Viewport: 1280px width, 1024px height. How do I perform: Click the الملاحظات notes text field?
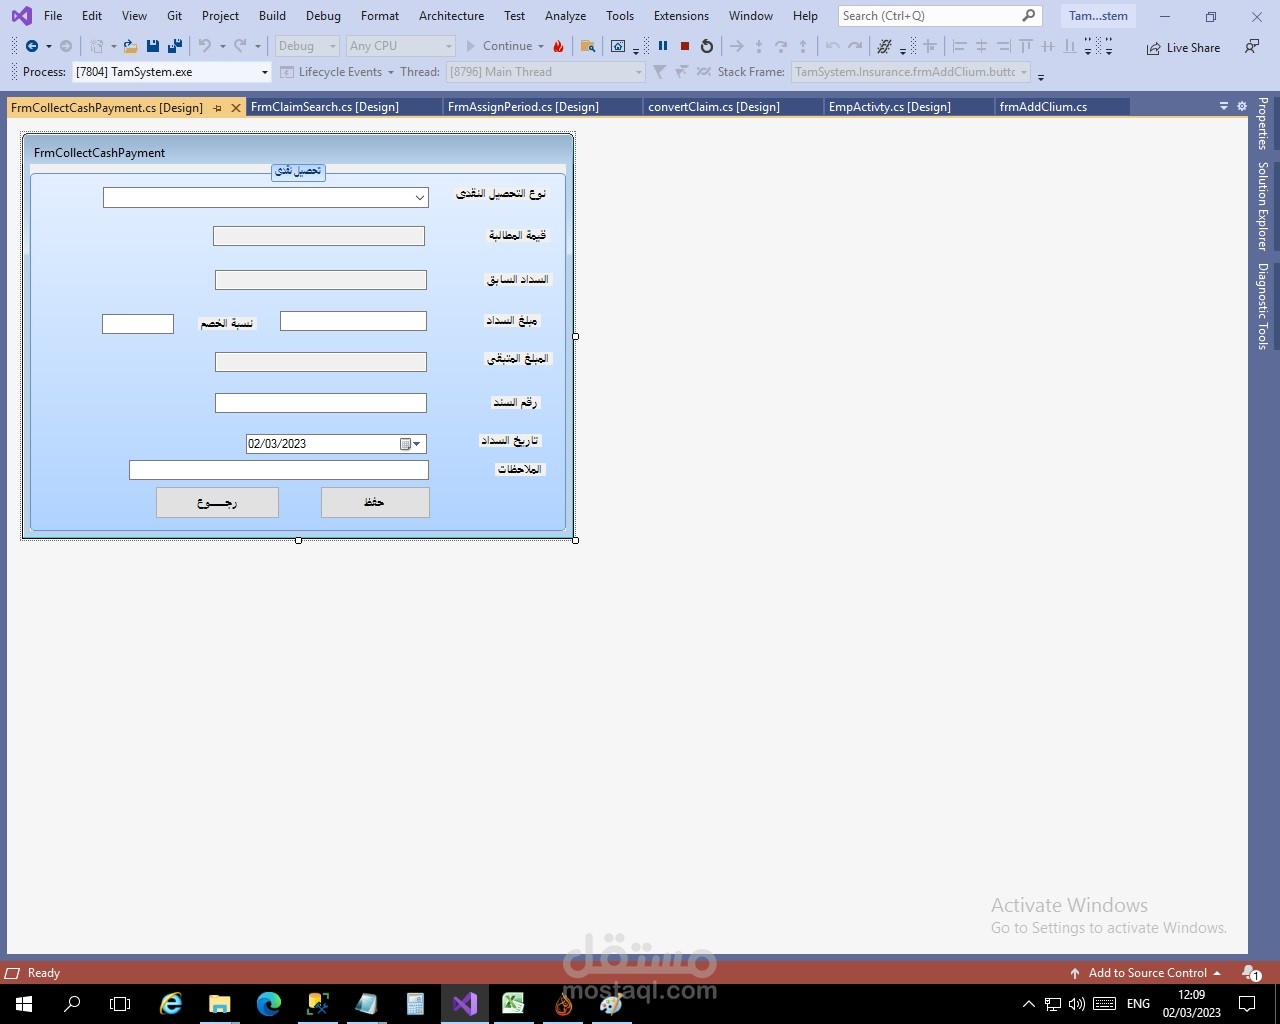point(279,470)
